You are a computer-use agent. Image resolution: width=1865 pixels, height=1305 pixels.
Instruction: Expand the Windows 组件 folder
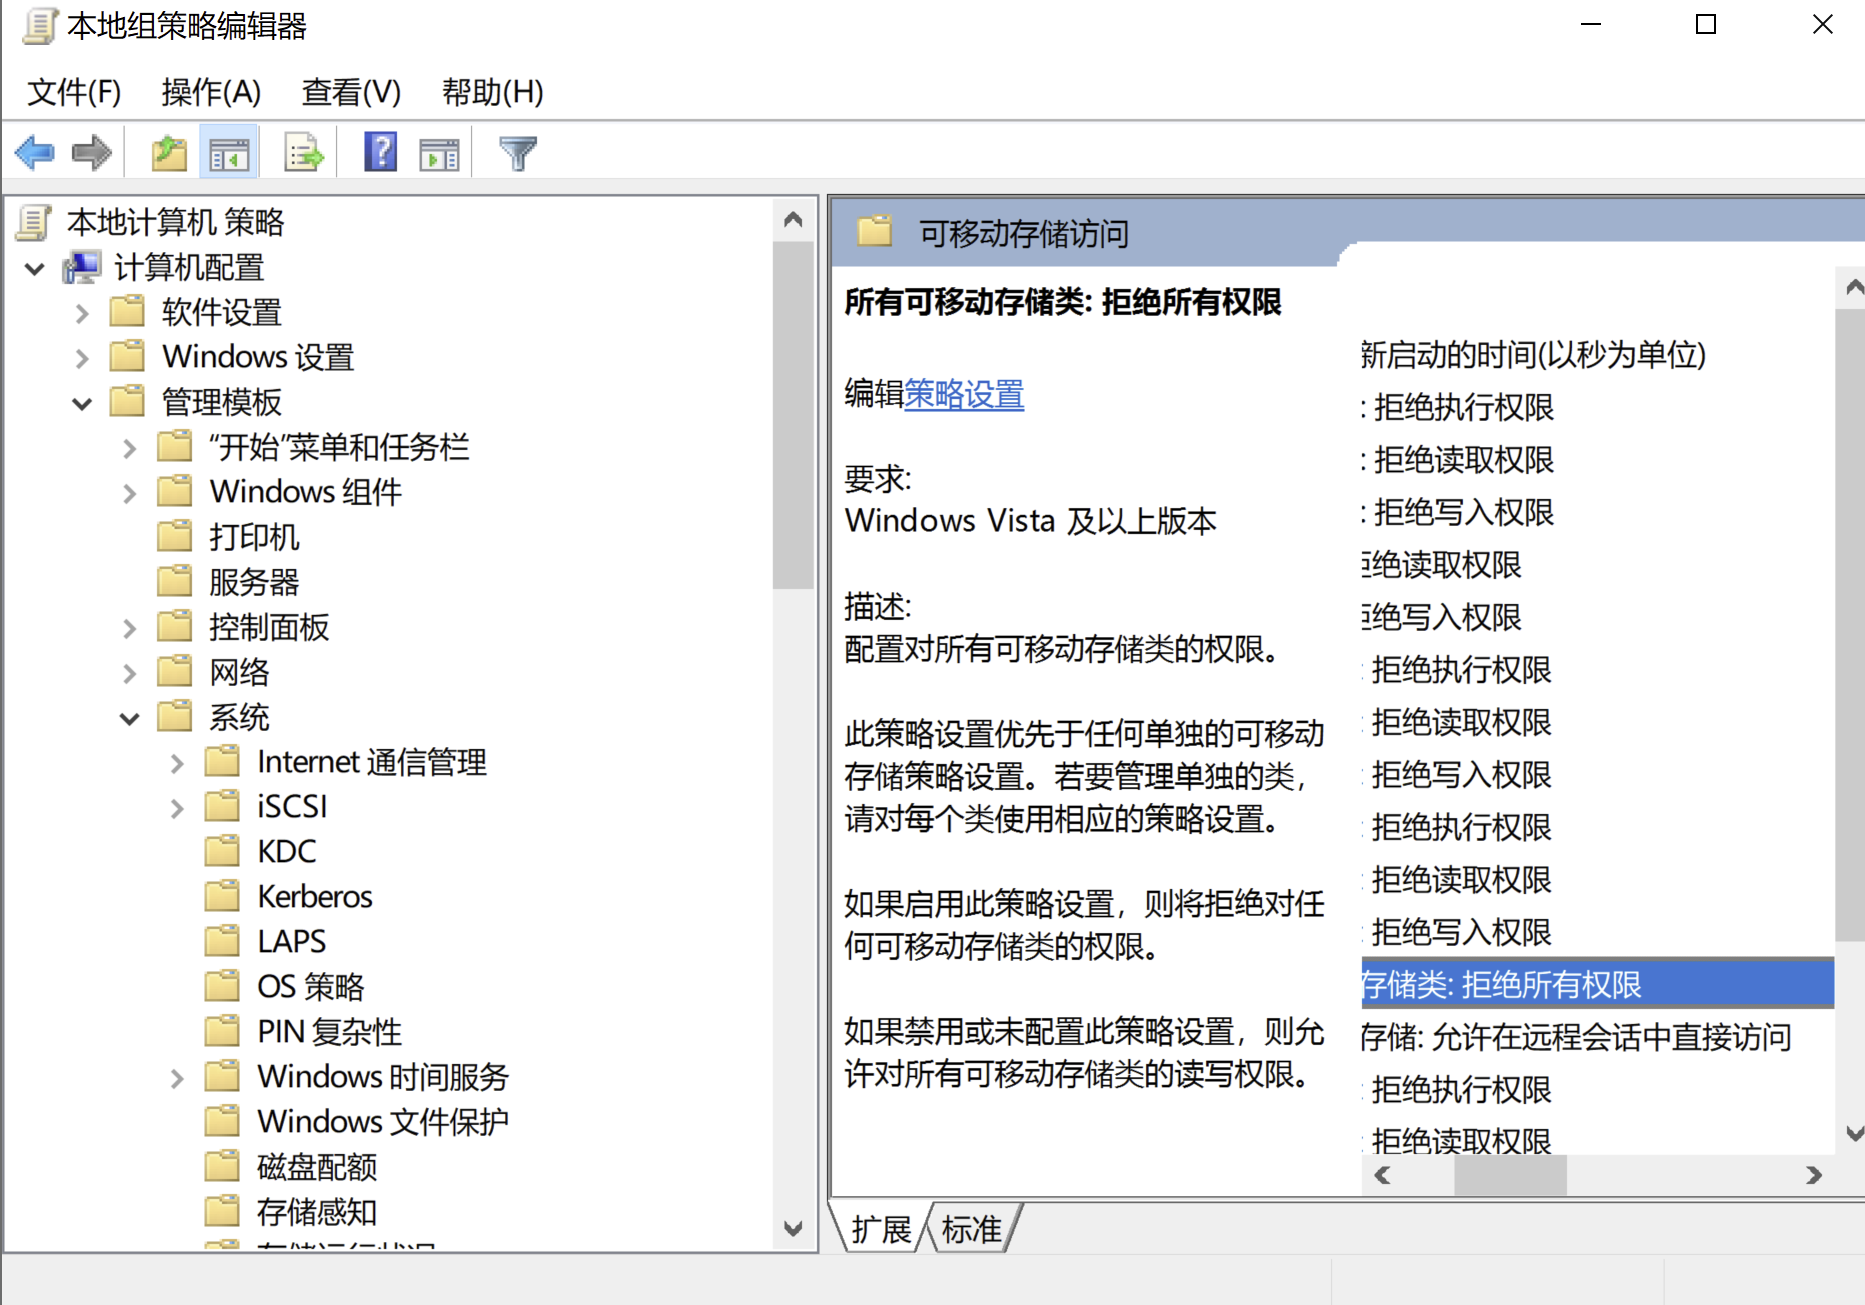(x=129, y=494)
